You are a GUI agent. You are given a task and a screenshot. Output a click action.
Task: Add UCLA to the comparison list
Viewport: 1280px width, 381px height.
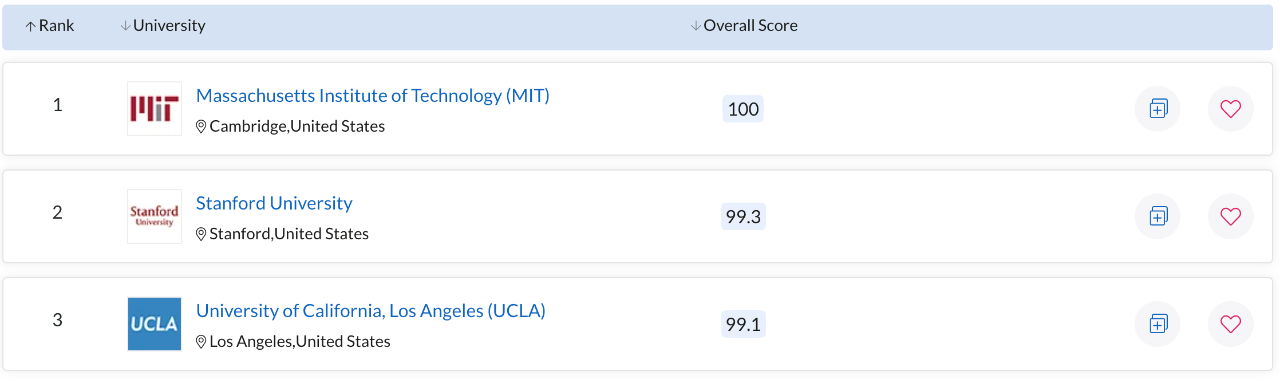click(1158, 324)
